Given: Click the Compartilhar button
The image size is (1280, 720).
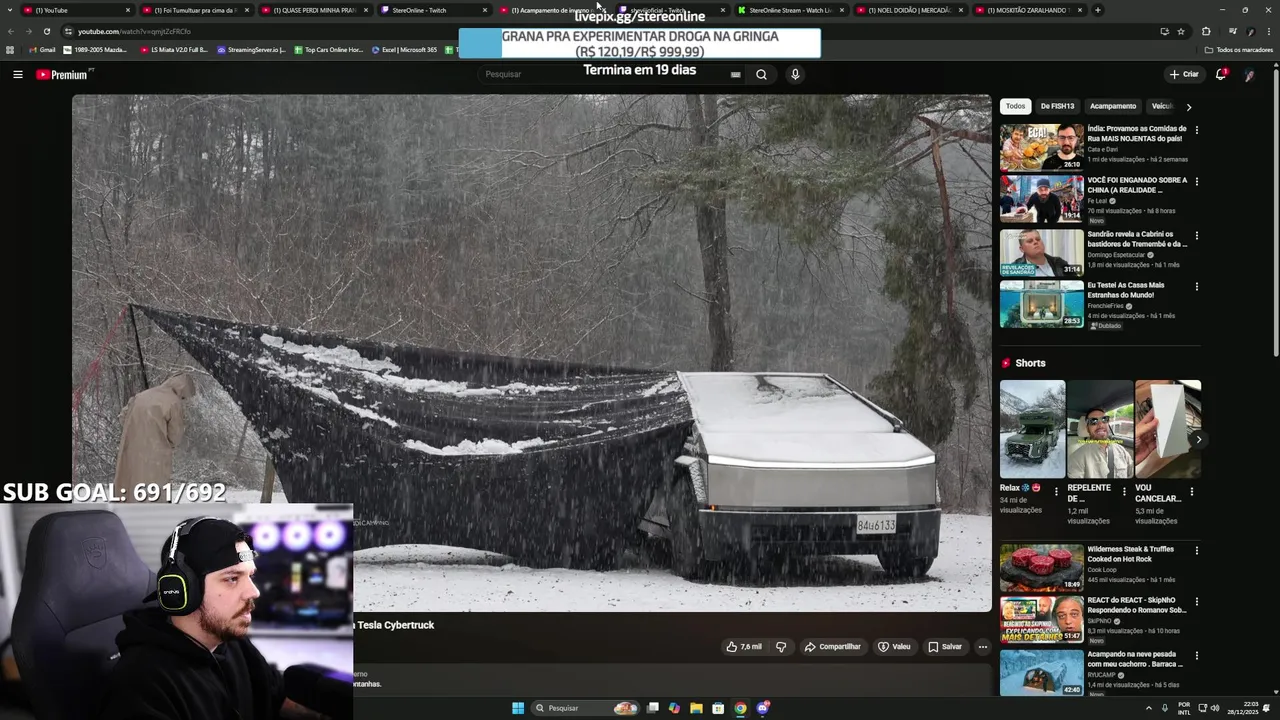Looking at the screenshot, I should tap(832, 647).
